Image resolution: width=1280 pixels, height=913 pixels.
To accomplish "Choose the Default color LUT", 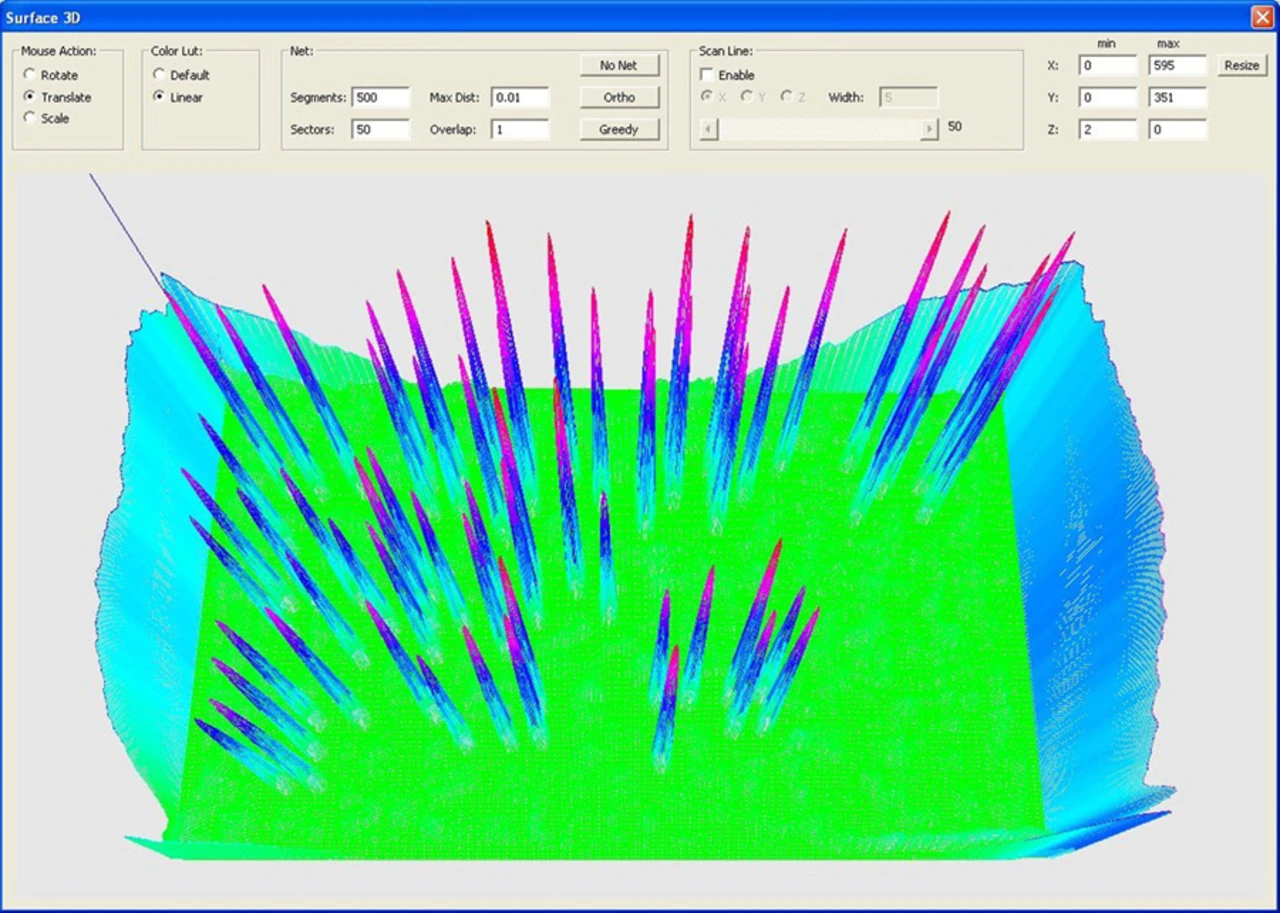I will click(159, 75).
